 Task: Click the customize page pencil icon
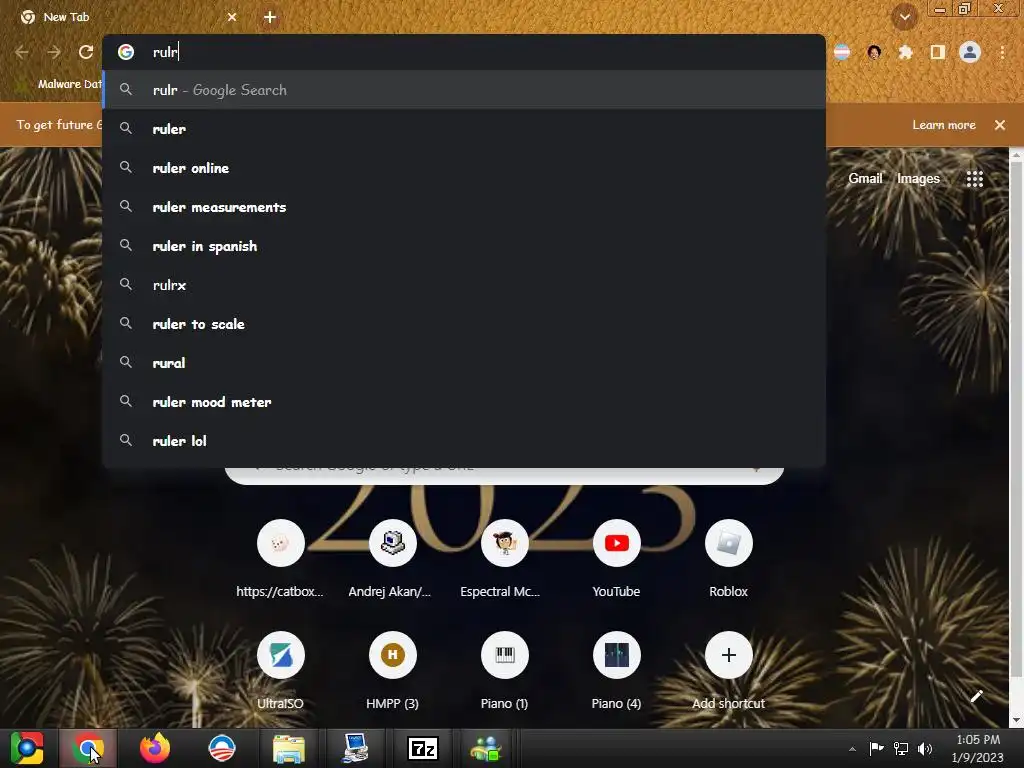click(x=976, y=696)
